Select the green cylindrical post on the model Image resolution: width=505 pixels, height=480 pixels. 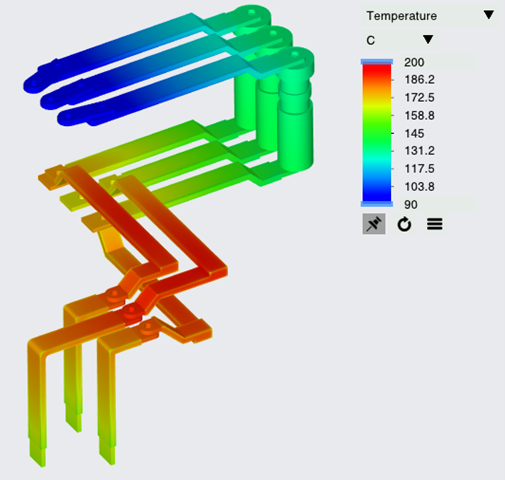(295, 133)
